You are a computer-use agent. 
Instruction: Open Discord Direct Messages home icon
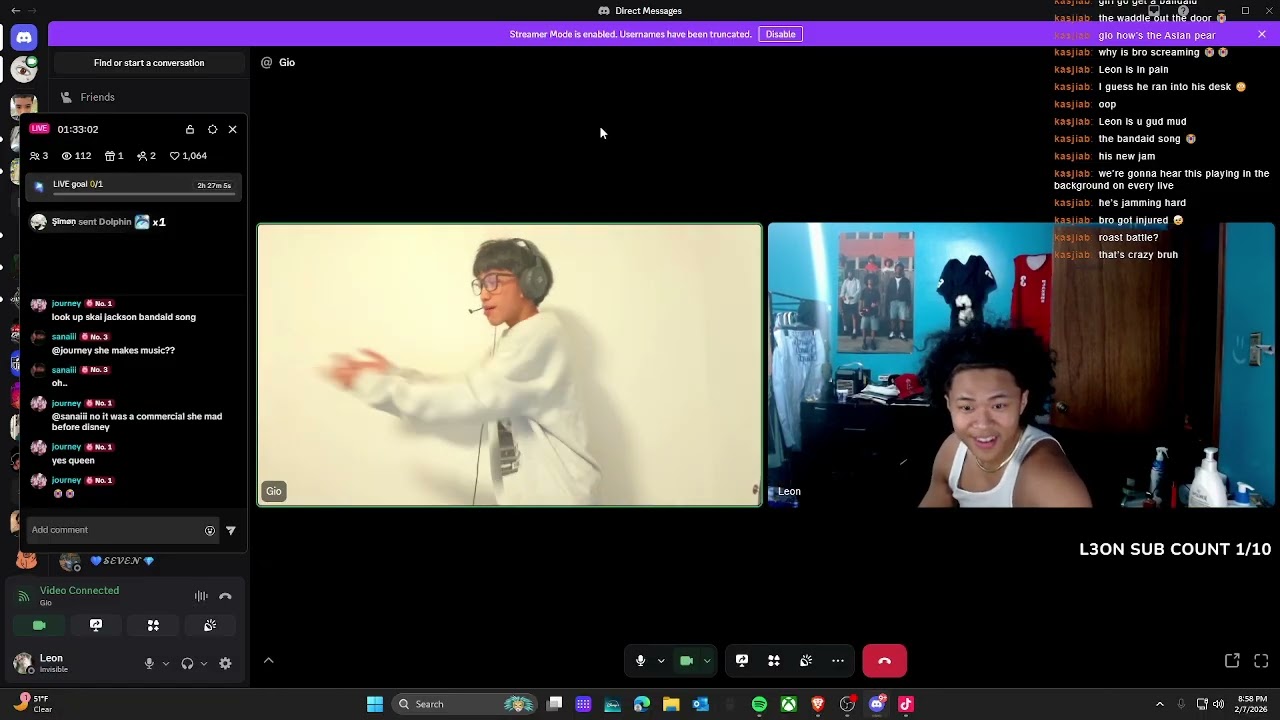(x=24, y=37)
